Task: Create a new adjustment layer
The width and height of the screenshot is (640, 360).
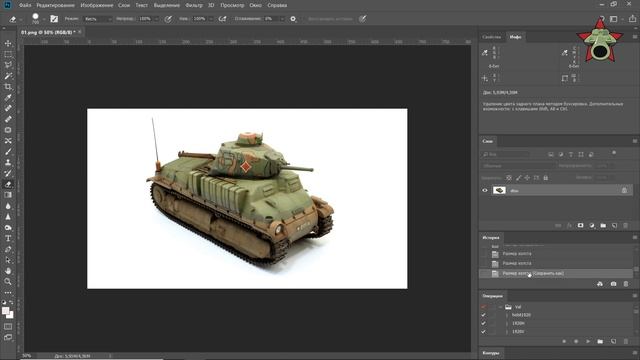Action: point(592,225)
